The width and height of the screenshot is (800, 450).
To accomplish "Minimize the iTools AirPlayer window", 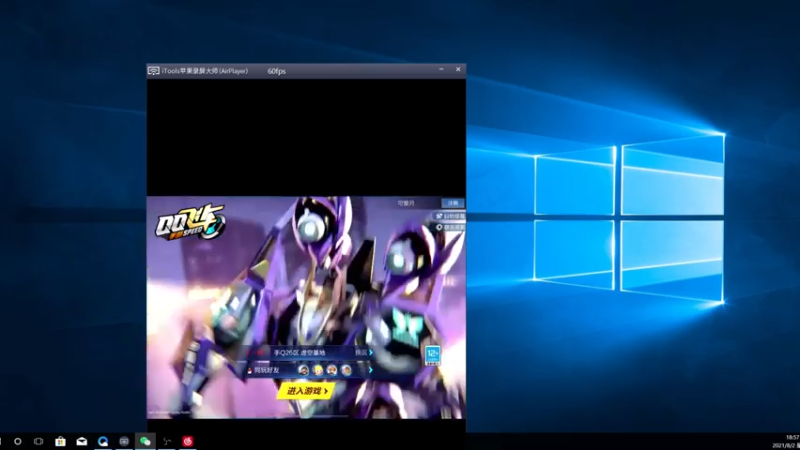I will pos(441,69).
